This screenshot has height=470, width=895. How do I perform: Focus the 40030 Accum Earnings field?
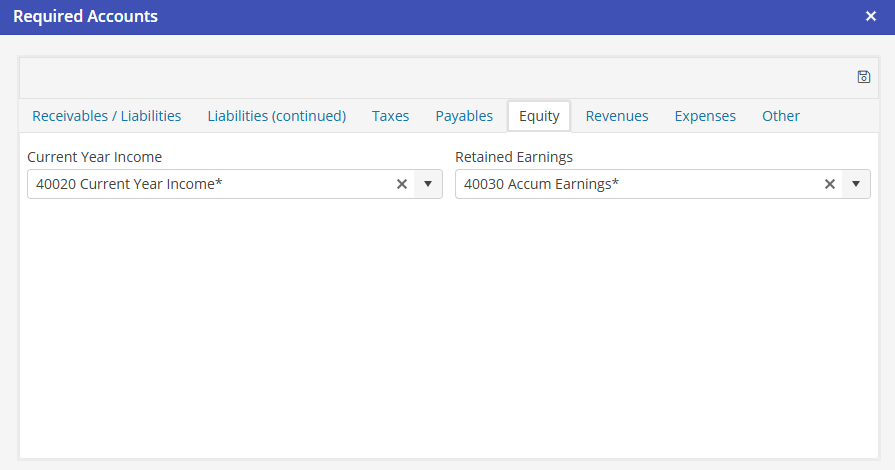(x=630, y=184)
